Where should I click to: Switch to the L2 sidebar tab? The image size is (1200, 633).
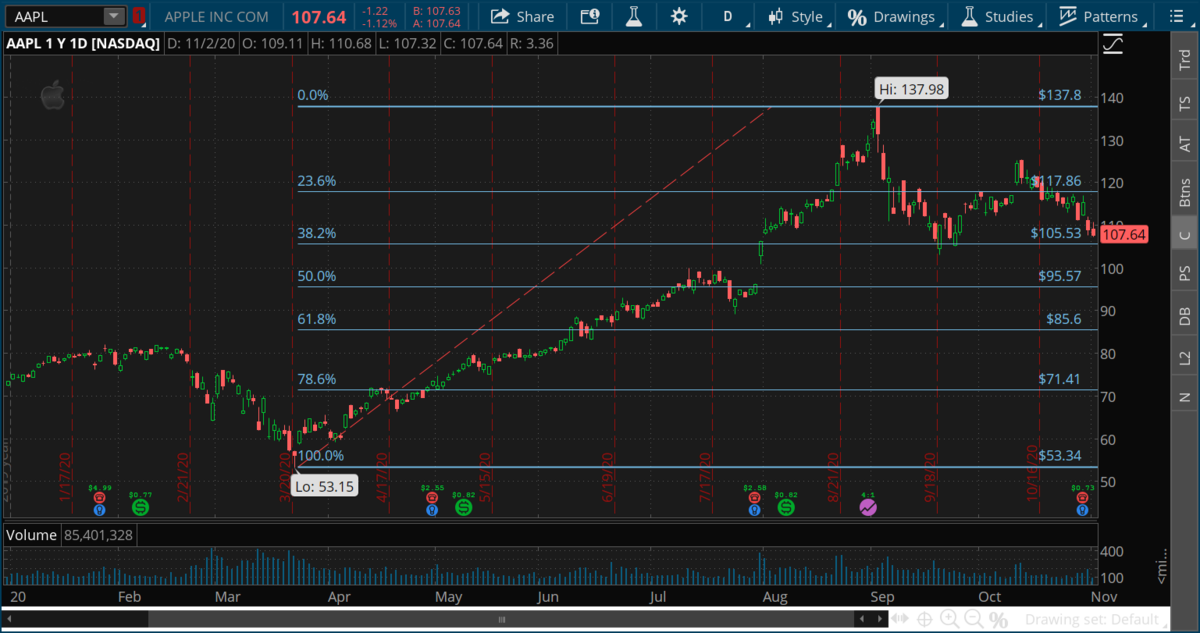pos(1184,357)
